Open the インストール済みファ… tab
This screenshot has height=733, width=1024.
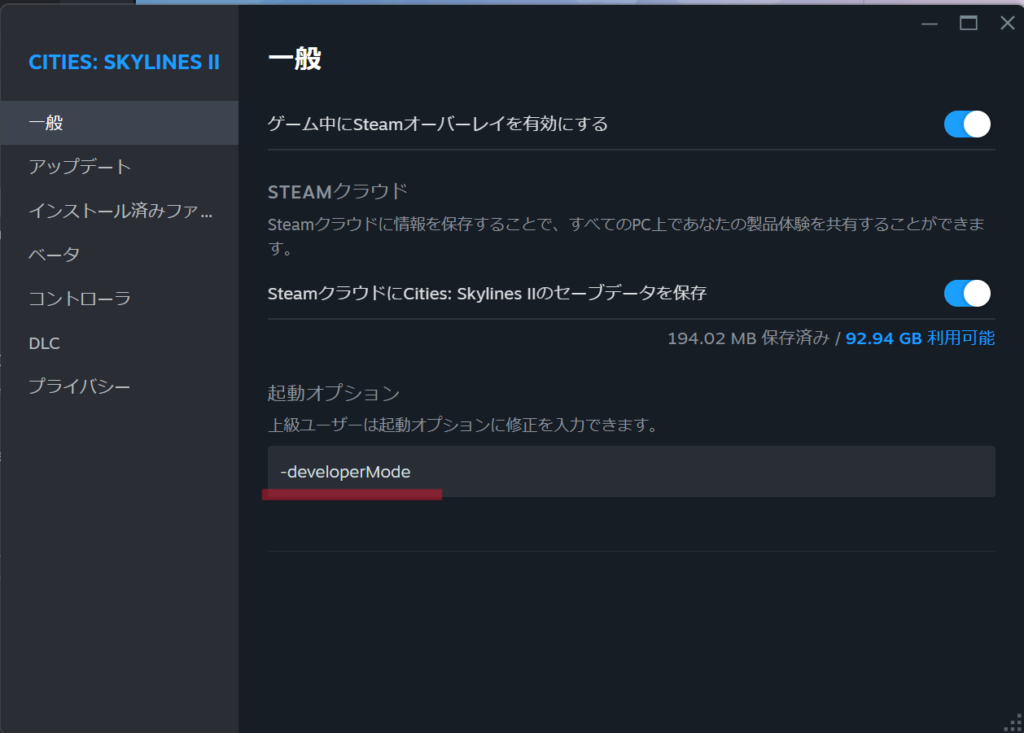(119, 210)
